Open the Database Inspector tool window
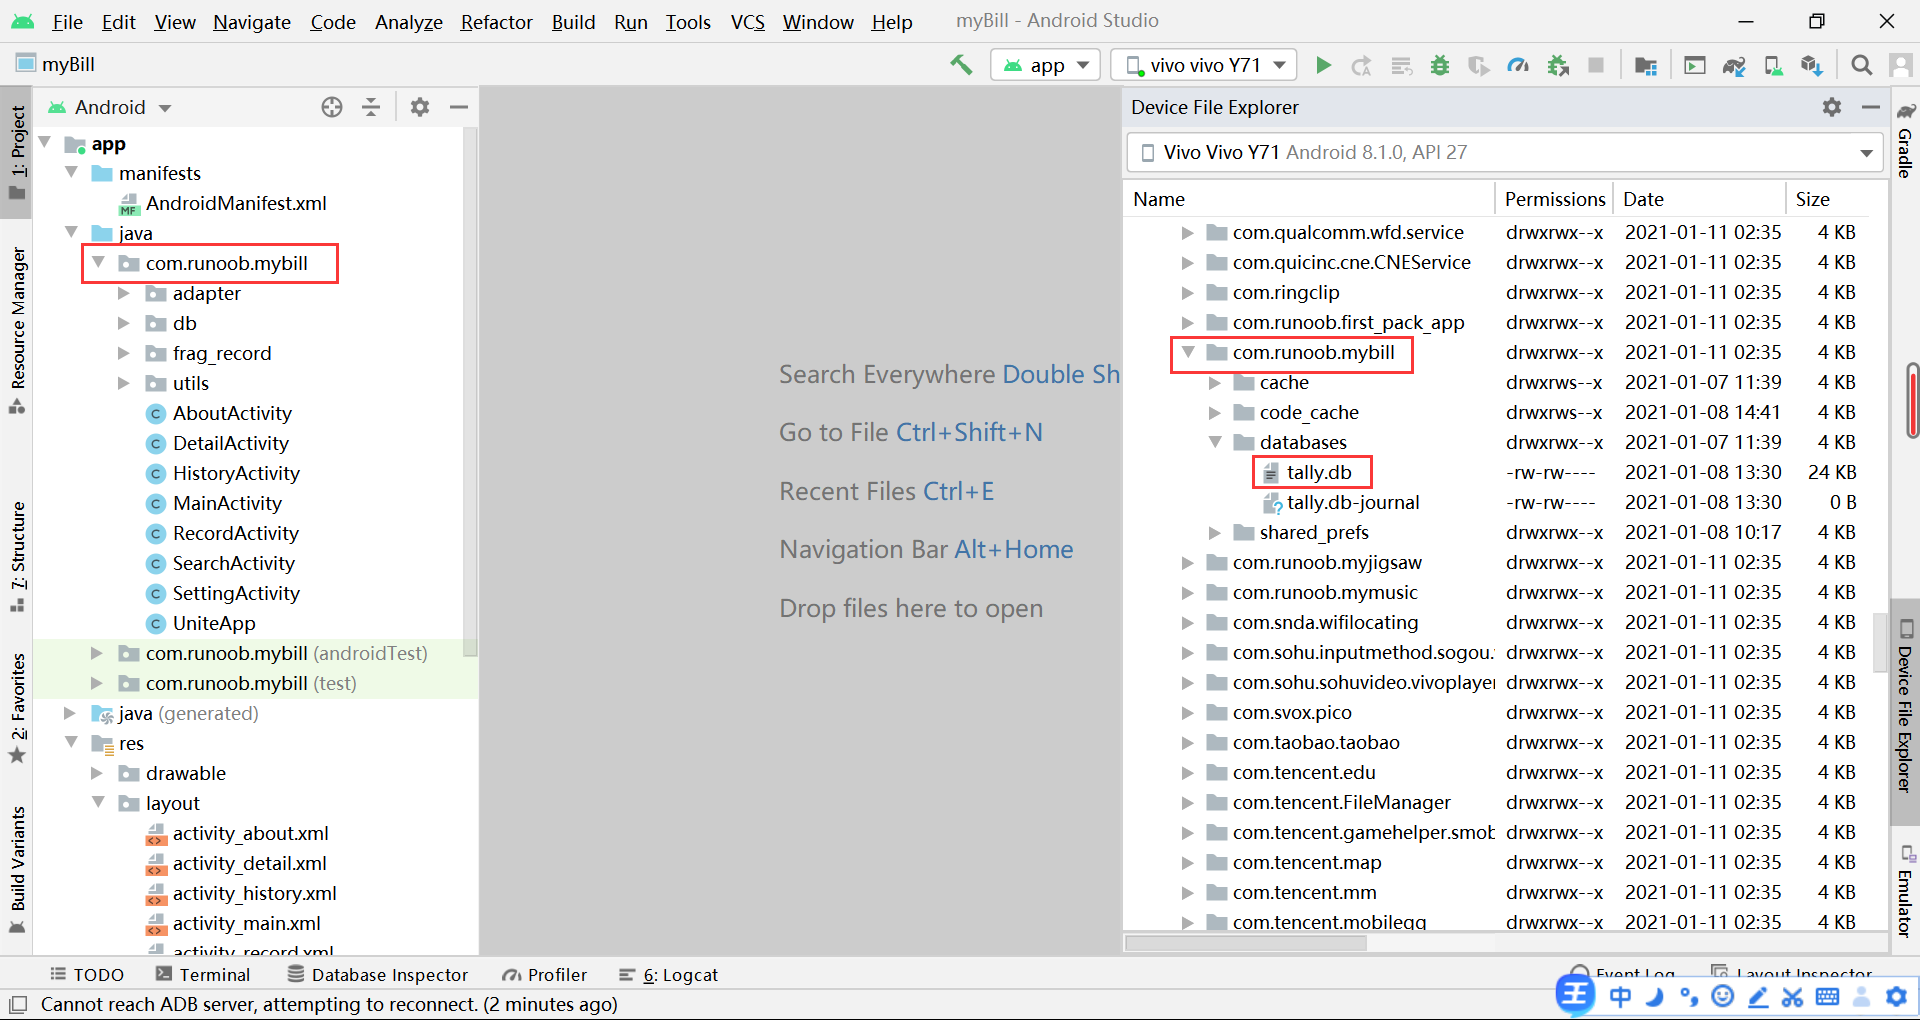The image size is (1920, 1020). [x=378, y=975]
